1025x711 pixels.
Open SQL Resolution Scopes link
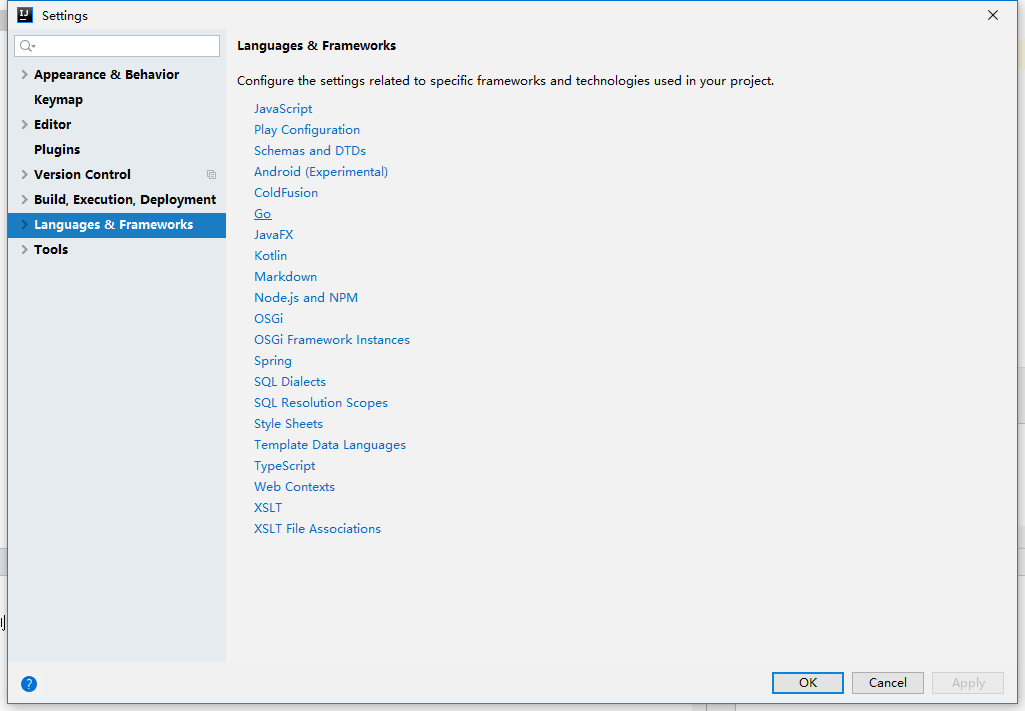pos(321,403)
